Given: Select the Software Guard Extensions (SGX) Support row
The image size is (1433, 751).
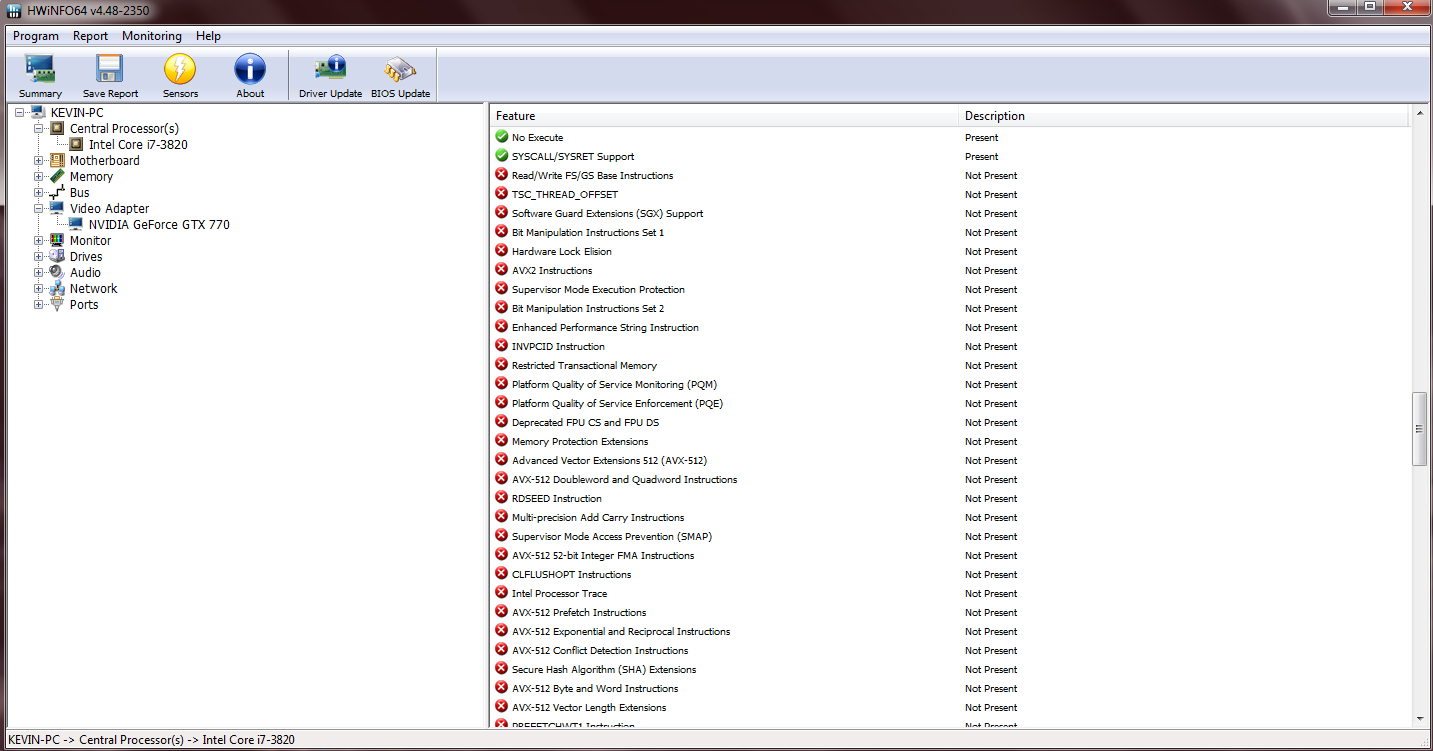Looking at the screenshot, I should click(950, 213).
